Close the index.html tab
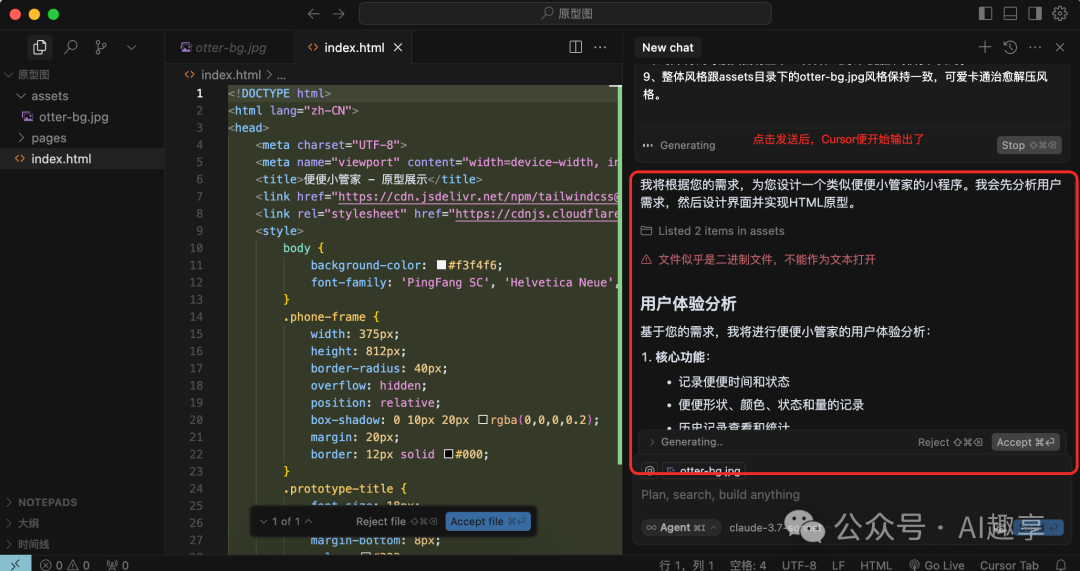 click(397, 48)
